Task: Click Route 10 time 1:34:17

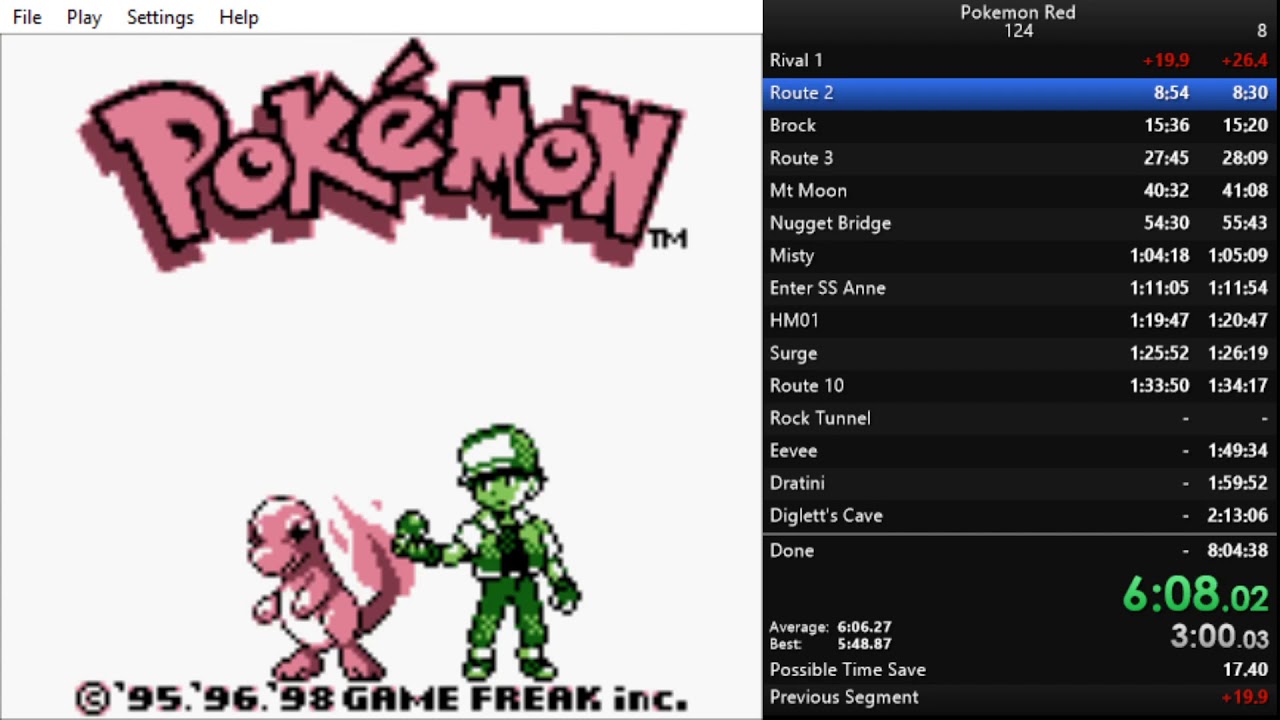Action: click(x=1238, y=385)
